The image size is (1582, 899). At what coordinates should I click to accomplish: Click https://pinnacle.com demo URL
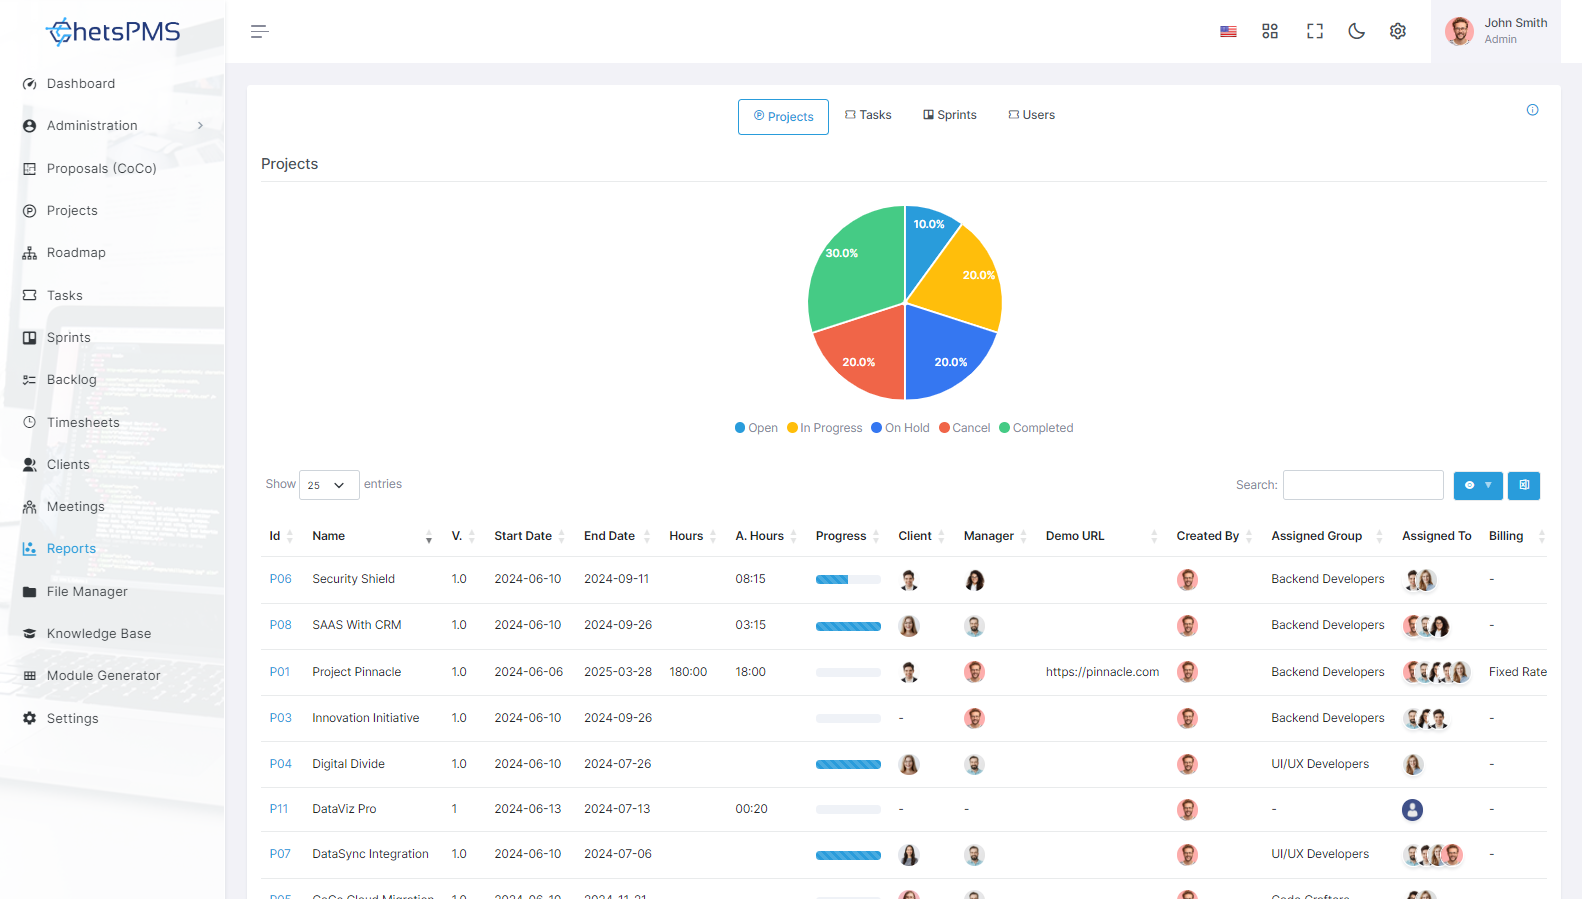[1102, 672]
